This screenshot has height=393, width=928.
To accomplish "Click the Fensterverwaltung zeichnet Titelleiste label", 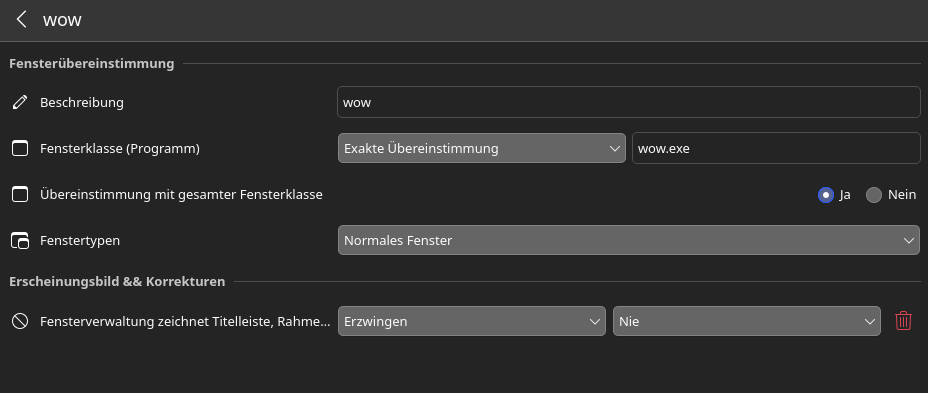I will pos(185,321).
